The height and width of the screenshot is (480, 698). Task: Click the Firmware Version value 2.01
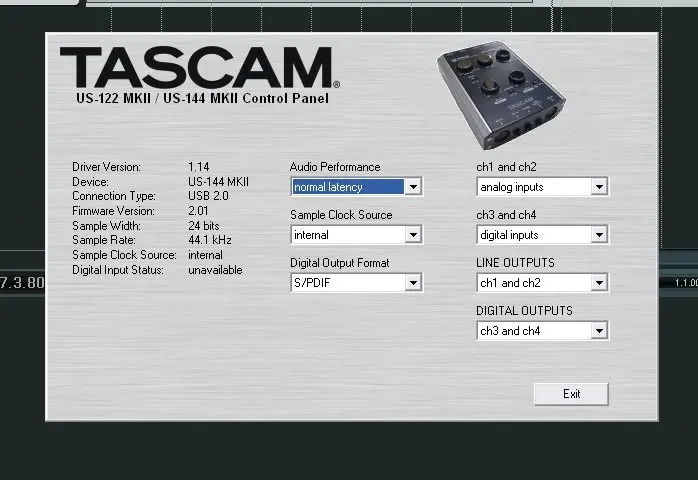199,211
